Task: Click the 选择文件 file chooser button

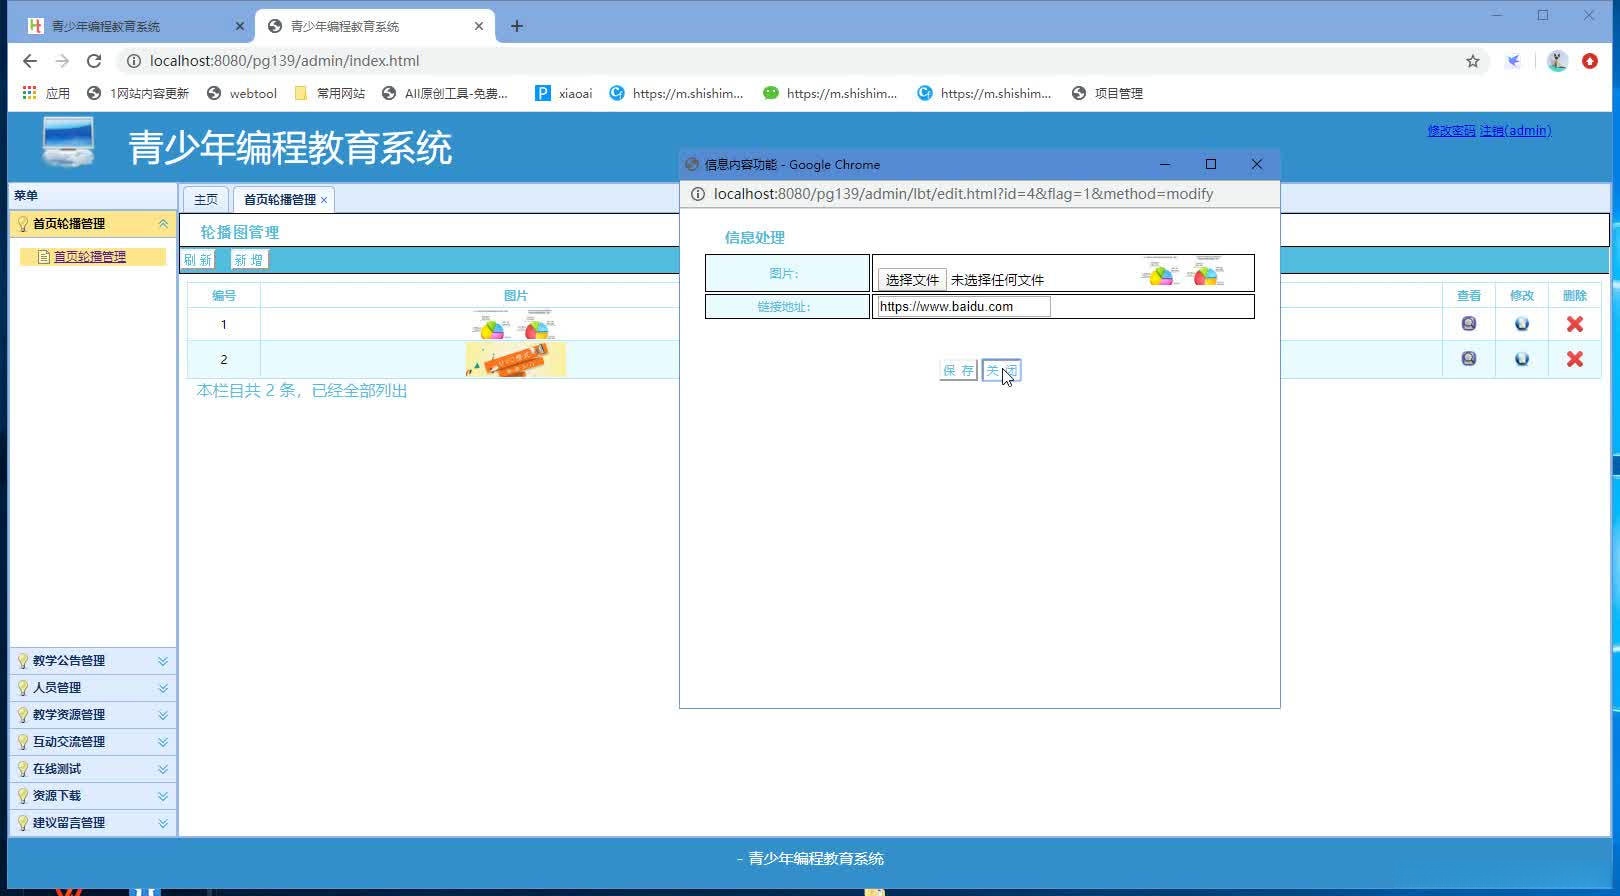Action: [912, 280]
